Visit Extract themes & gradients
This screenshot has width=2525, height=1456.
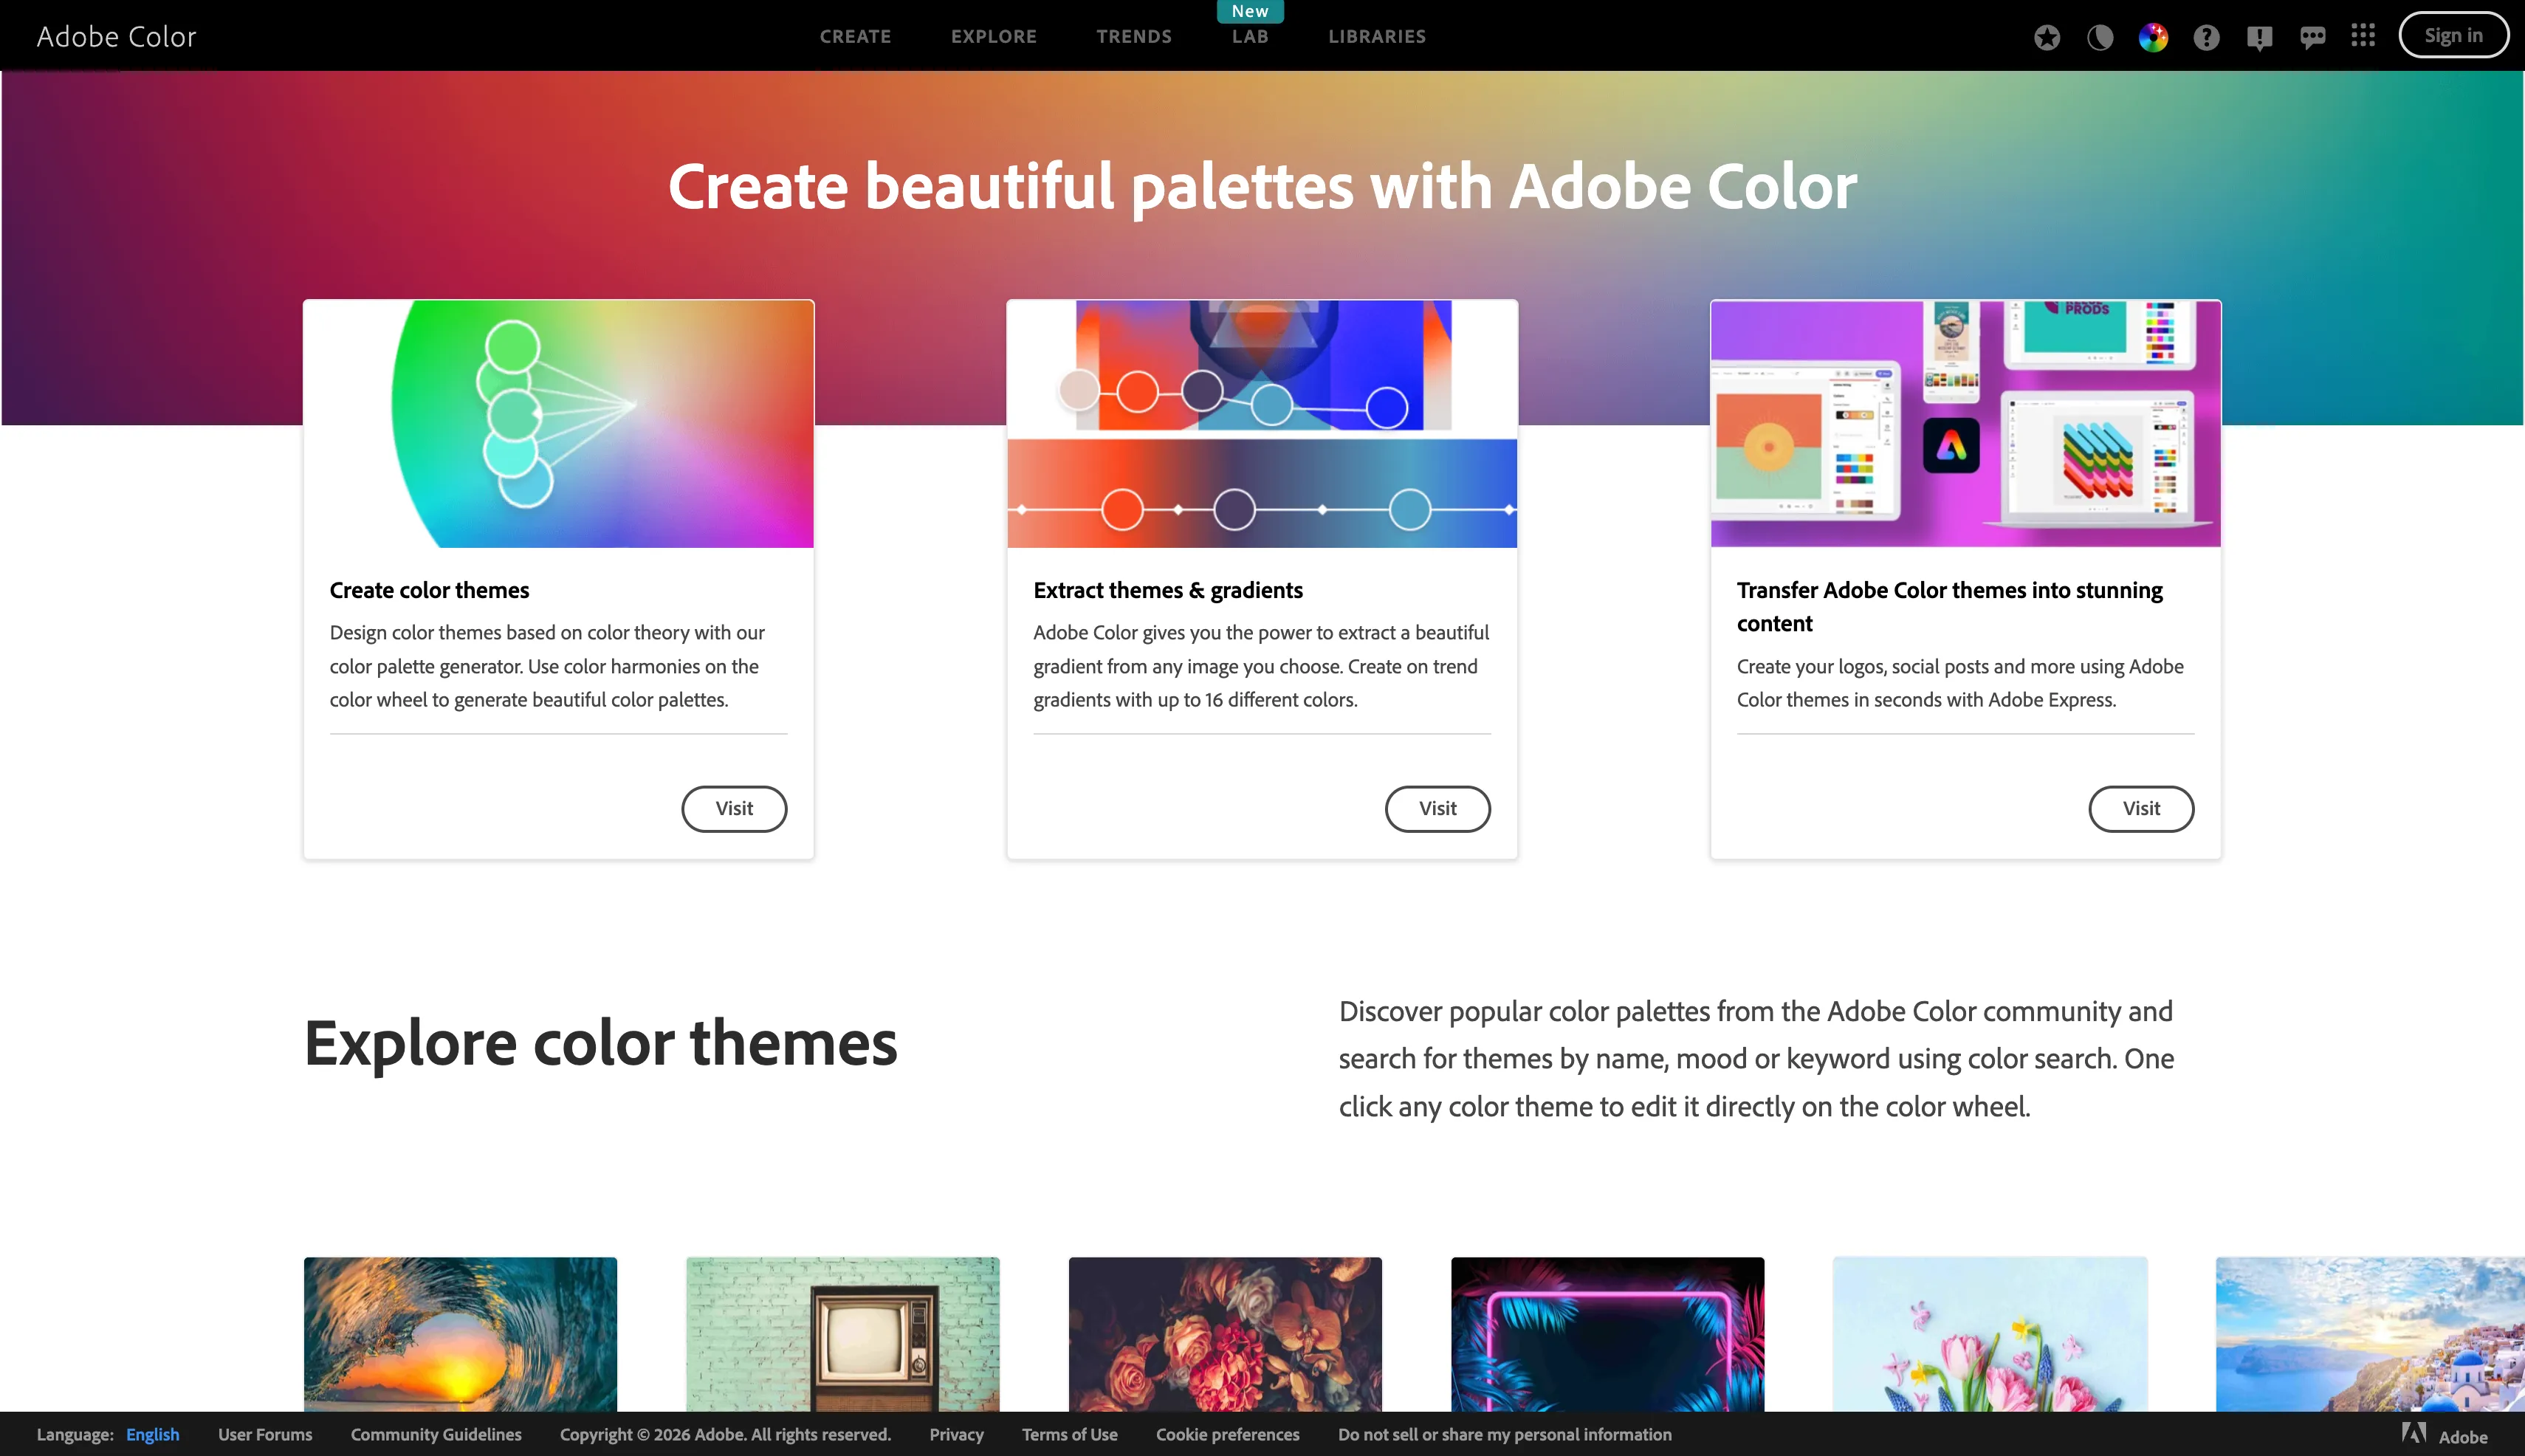point(1437,808)
